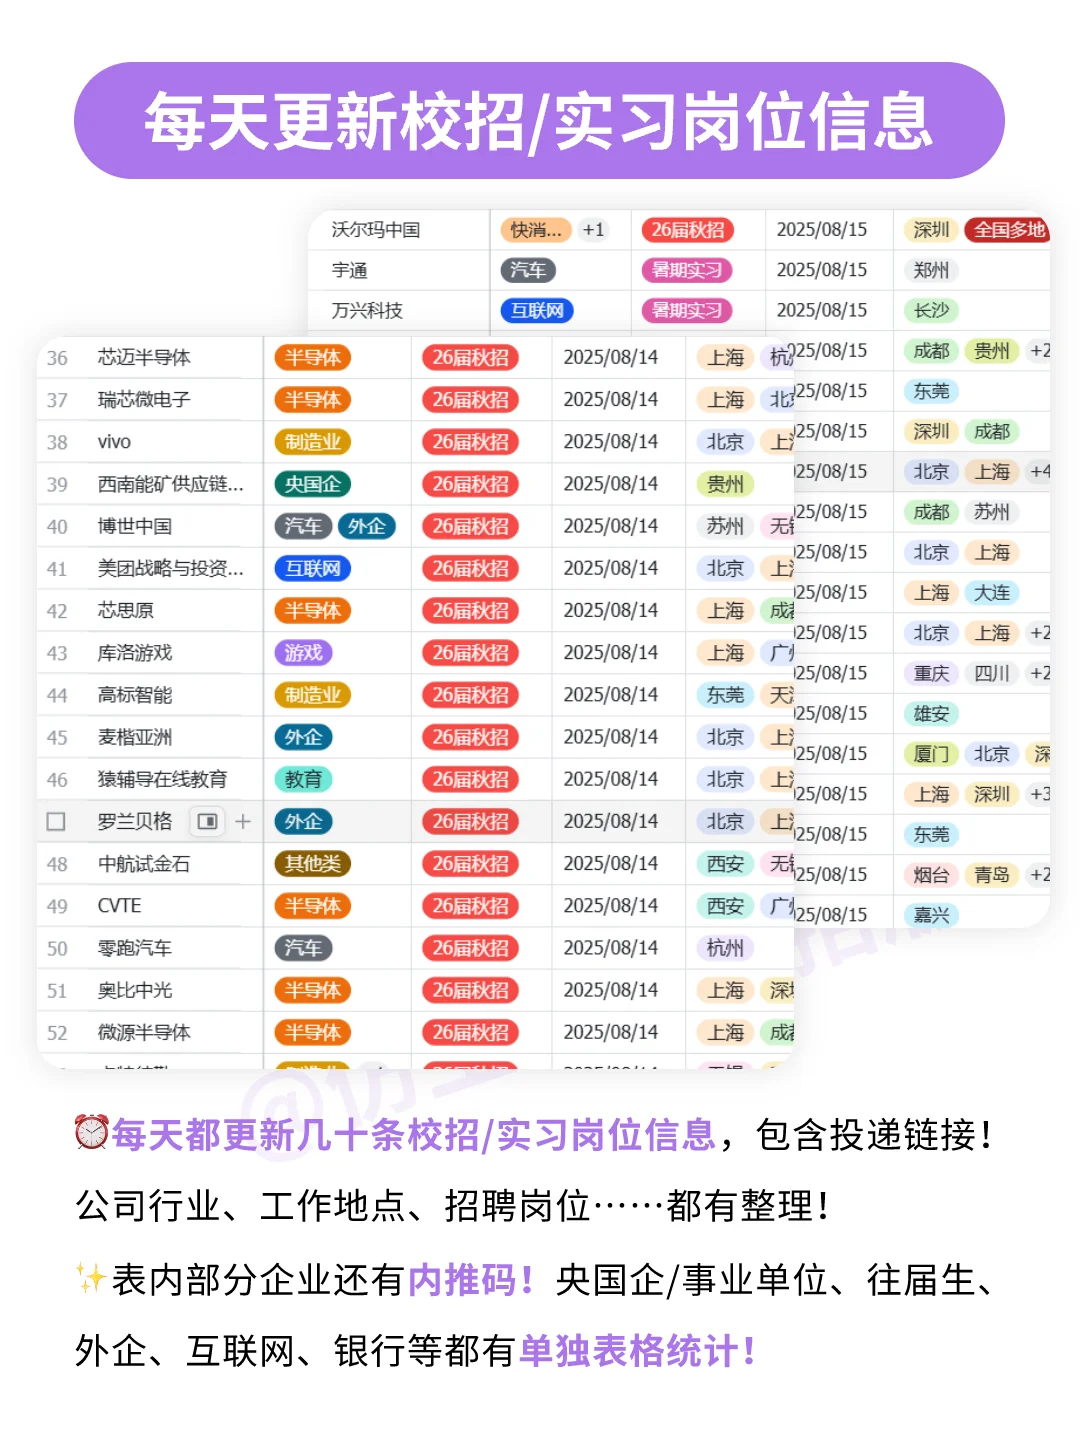Image resolution: width=1080 pixels, height=1440 pixels.
Task: Select the 教育 tag for 猿辅导在线教育
Action: (303, 779)
